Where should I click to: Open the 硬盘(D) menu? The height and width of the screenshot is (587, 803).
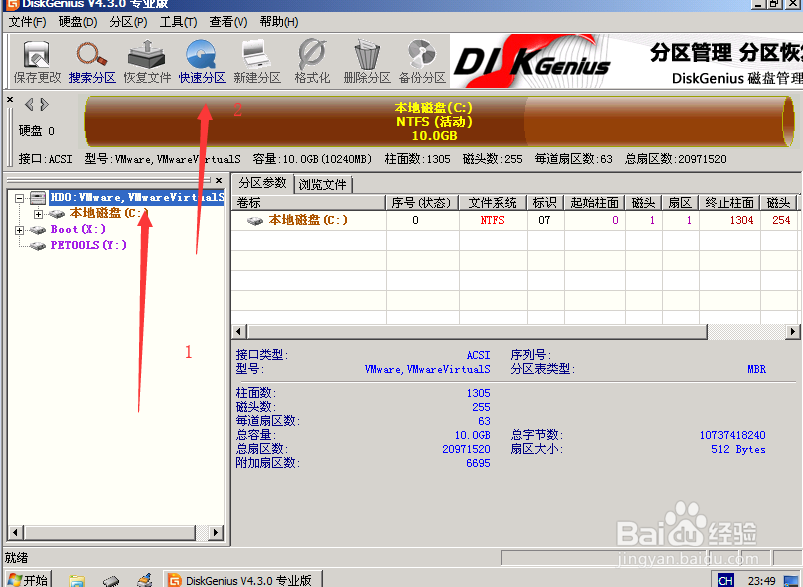(78, 22)
